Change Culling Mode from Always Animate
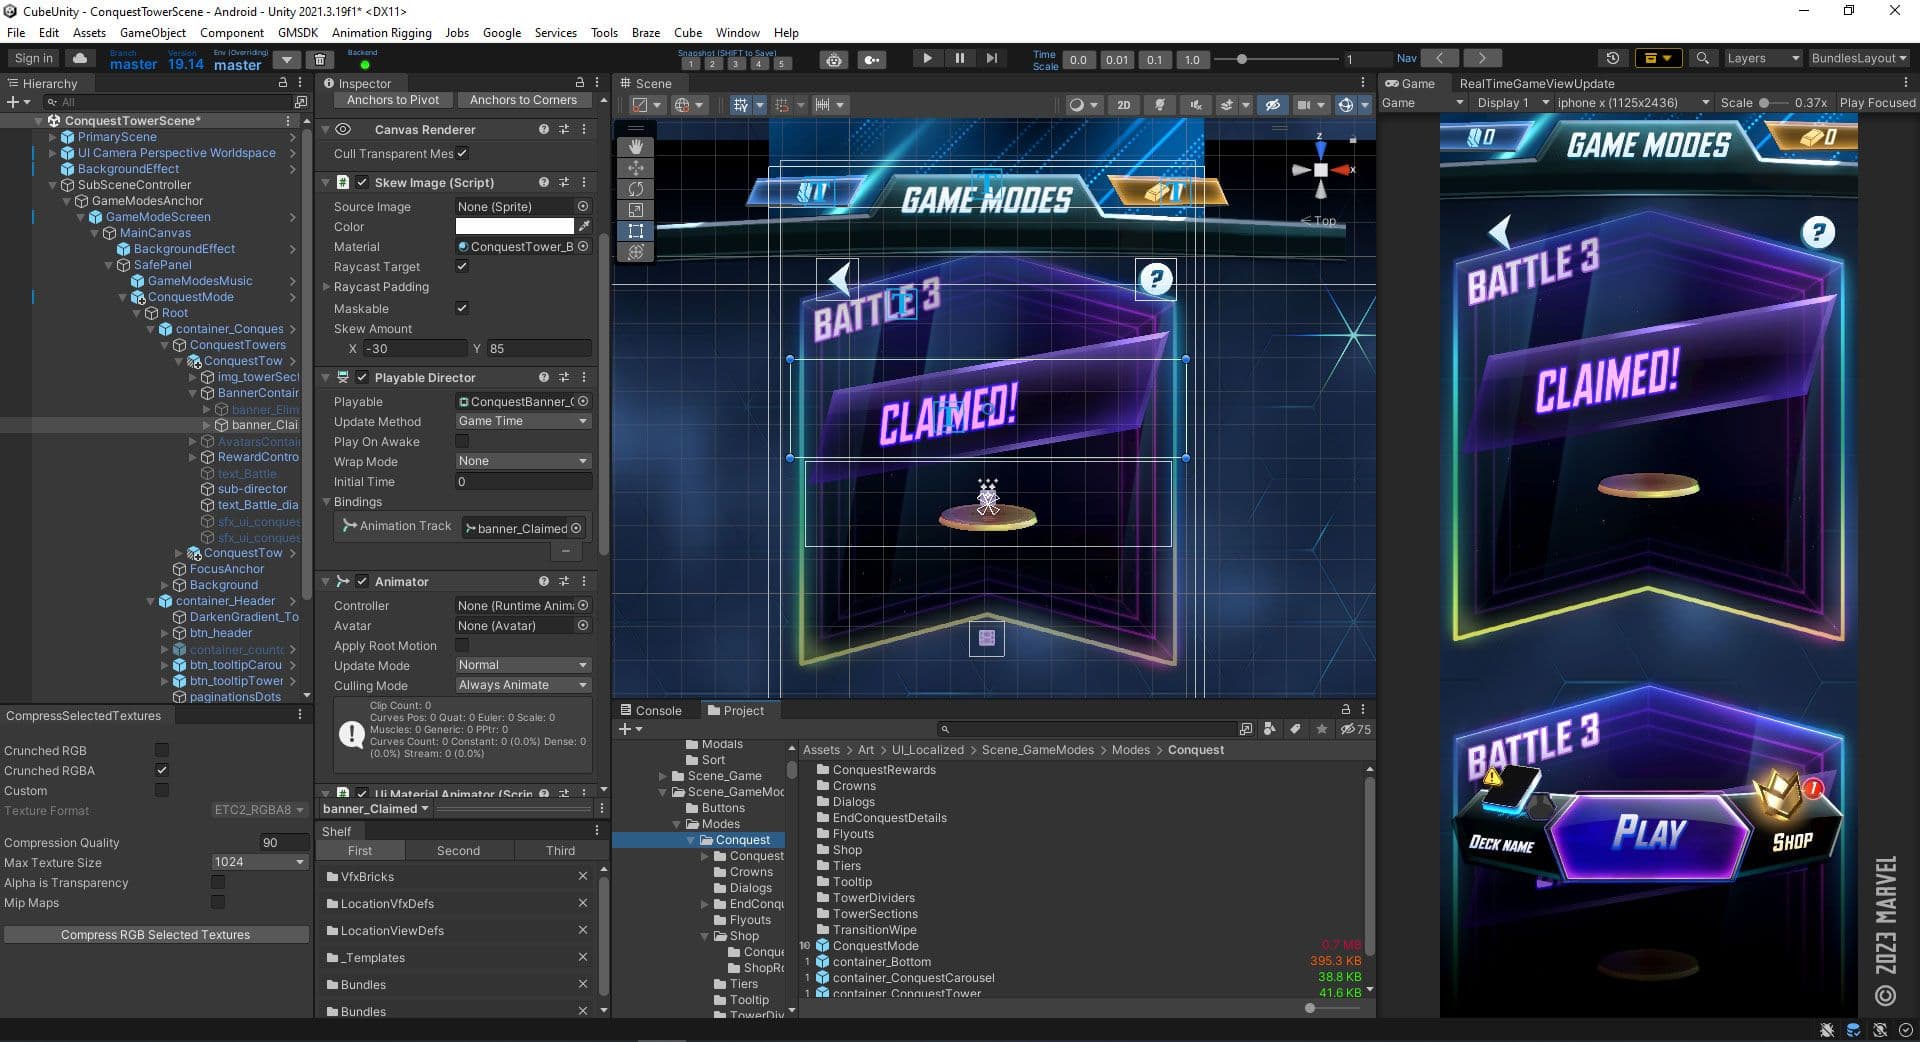Screen dimensions: 1920x1042 [x=522, y=685]
